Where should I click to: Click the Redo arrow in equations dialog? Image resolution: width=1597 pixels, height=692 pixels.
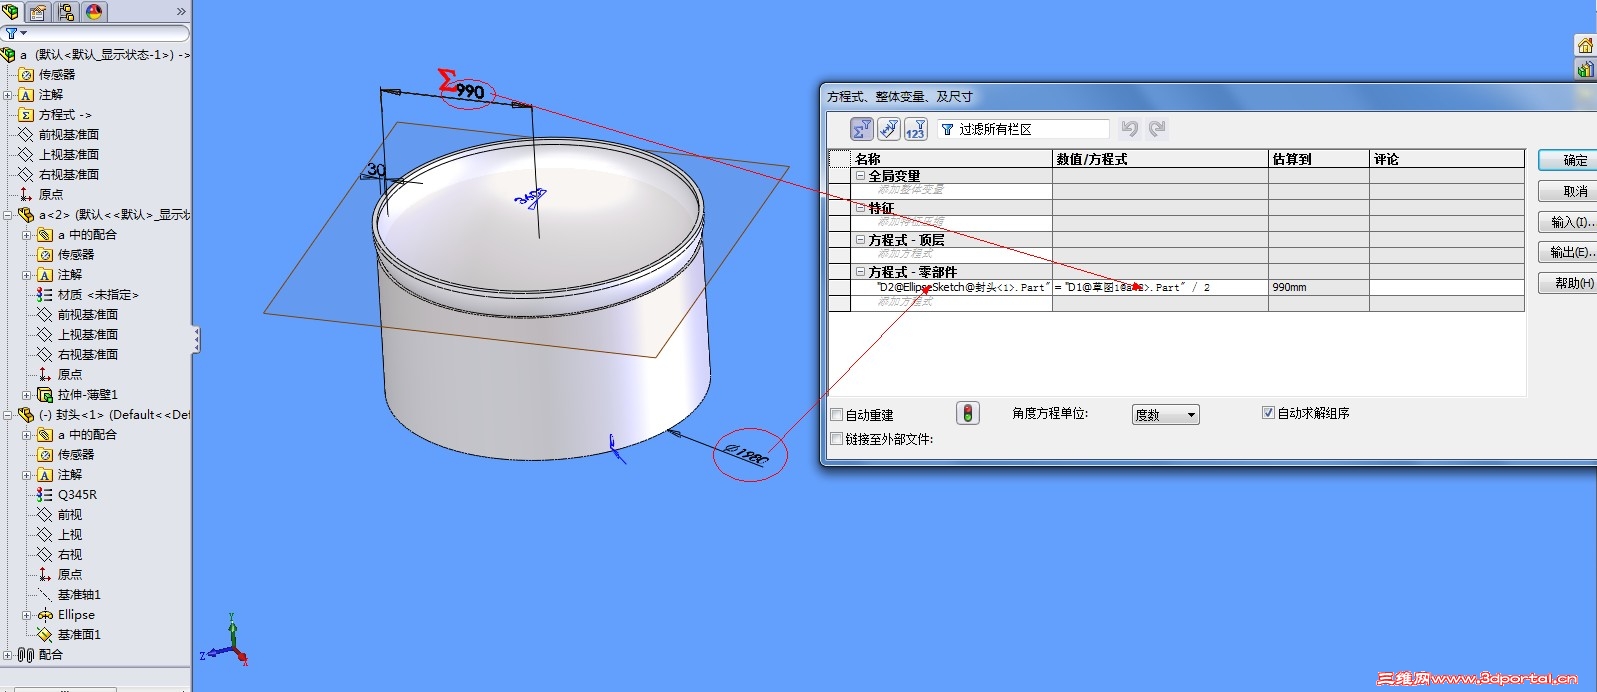coord(1157,129)
